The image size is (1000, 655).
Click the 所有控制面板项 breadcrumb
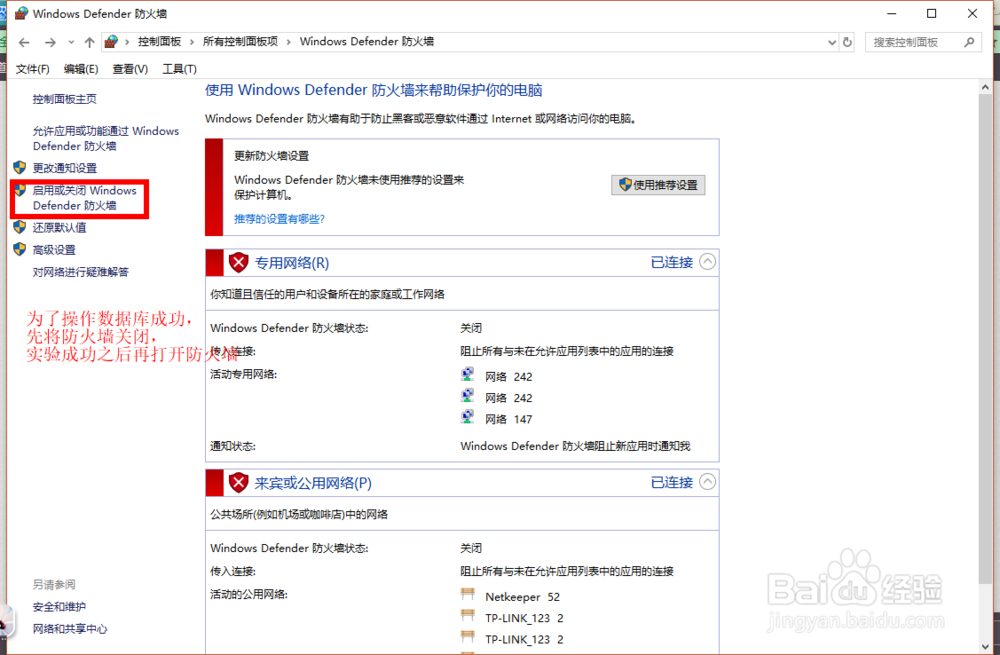click(240, 41)
